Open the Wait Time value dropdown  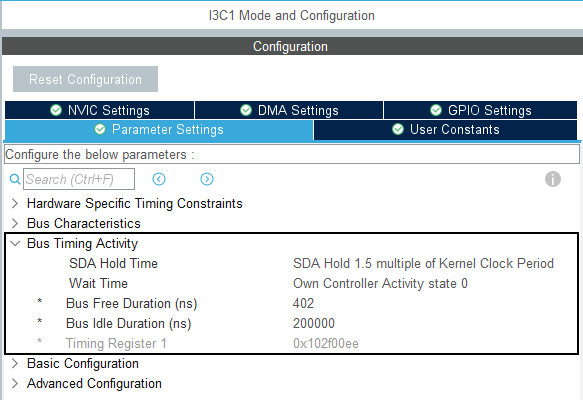[380, 284]
